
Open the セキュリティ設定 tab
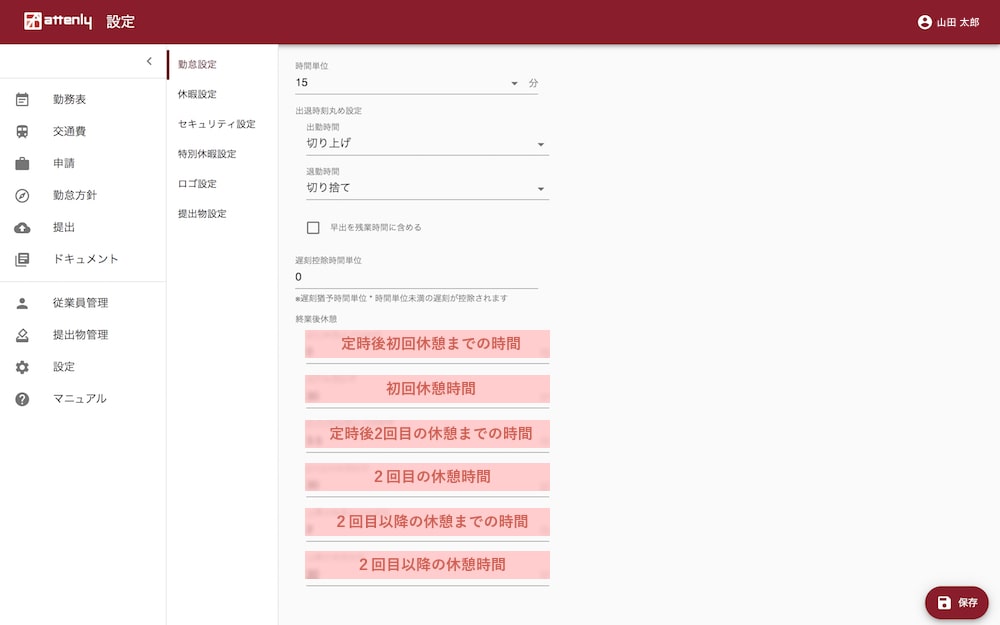pos(216,124)
